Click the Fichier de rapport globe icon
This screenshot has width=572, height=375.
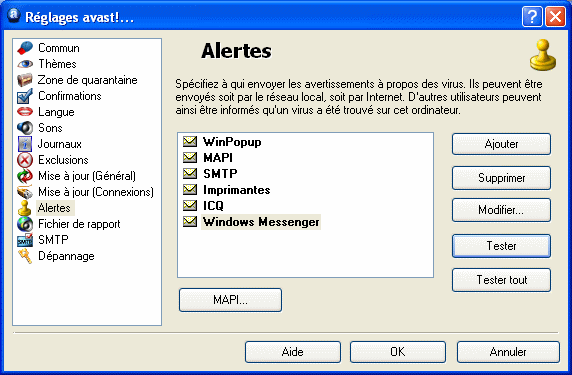[x=25, y=224]
